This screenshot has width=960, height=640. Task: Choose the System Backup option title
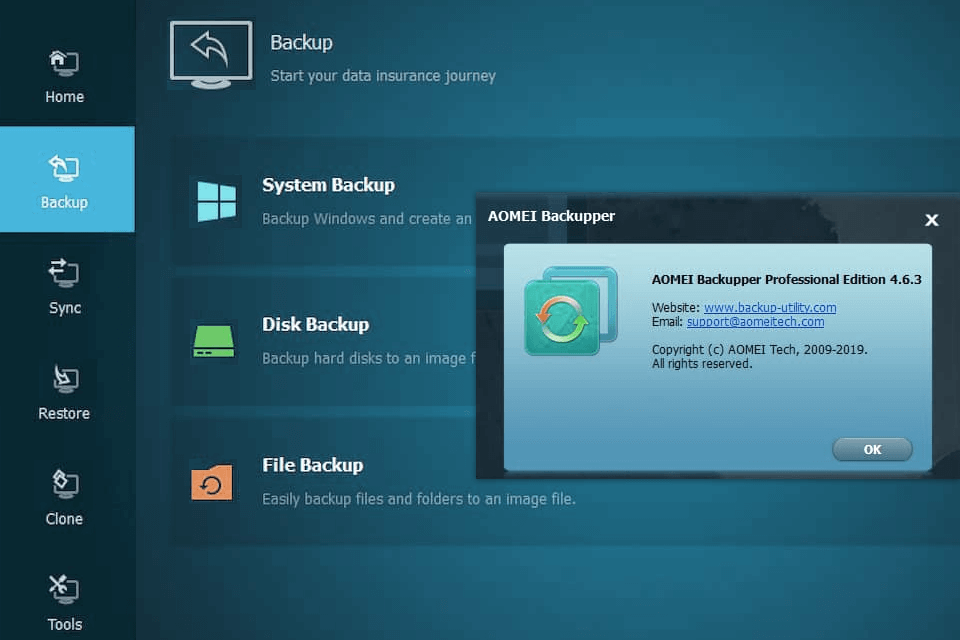(328, 185)
